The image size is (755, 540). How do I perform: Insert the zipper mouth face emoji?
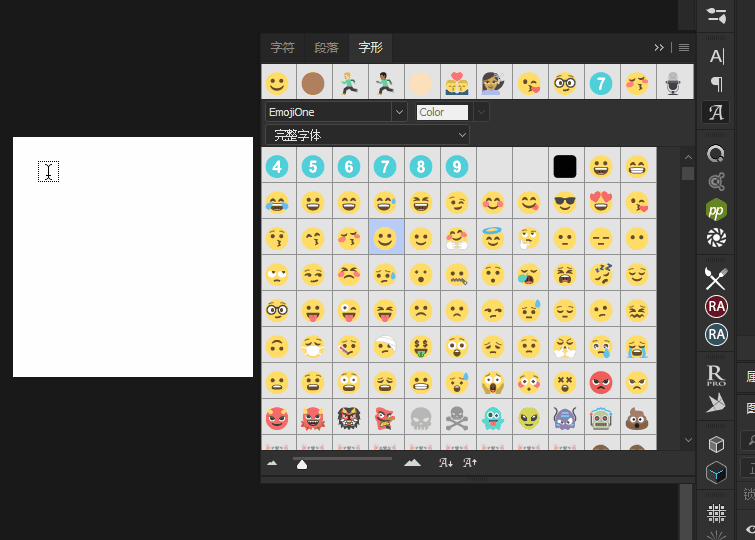[x=457, y=274]
